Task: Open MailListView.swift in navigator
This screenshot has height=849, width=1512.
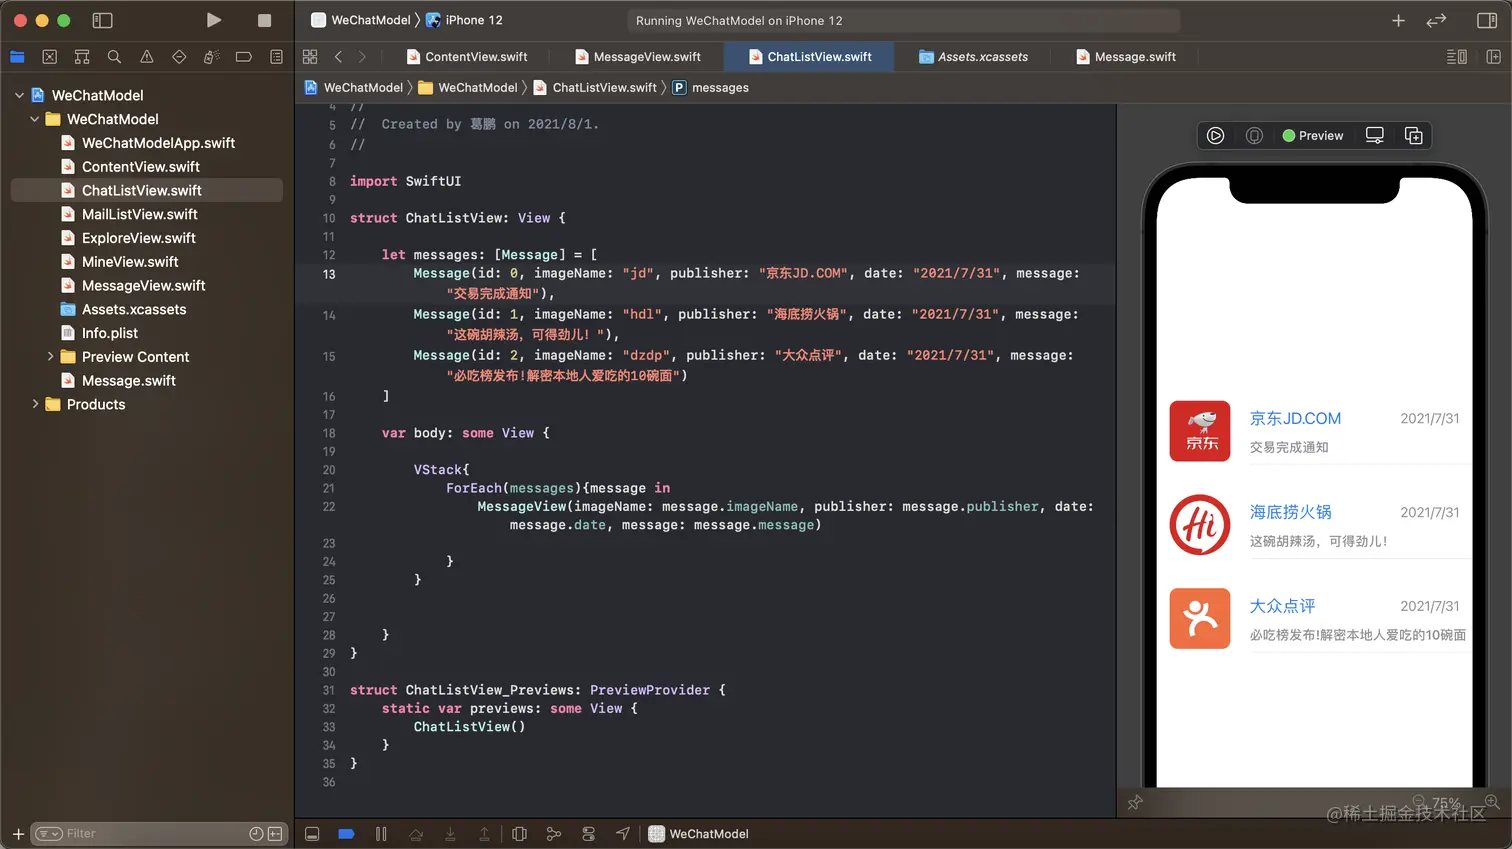Action: tap(139, 214)
